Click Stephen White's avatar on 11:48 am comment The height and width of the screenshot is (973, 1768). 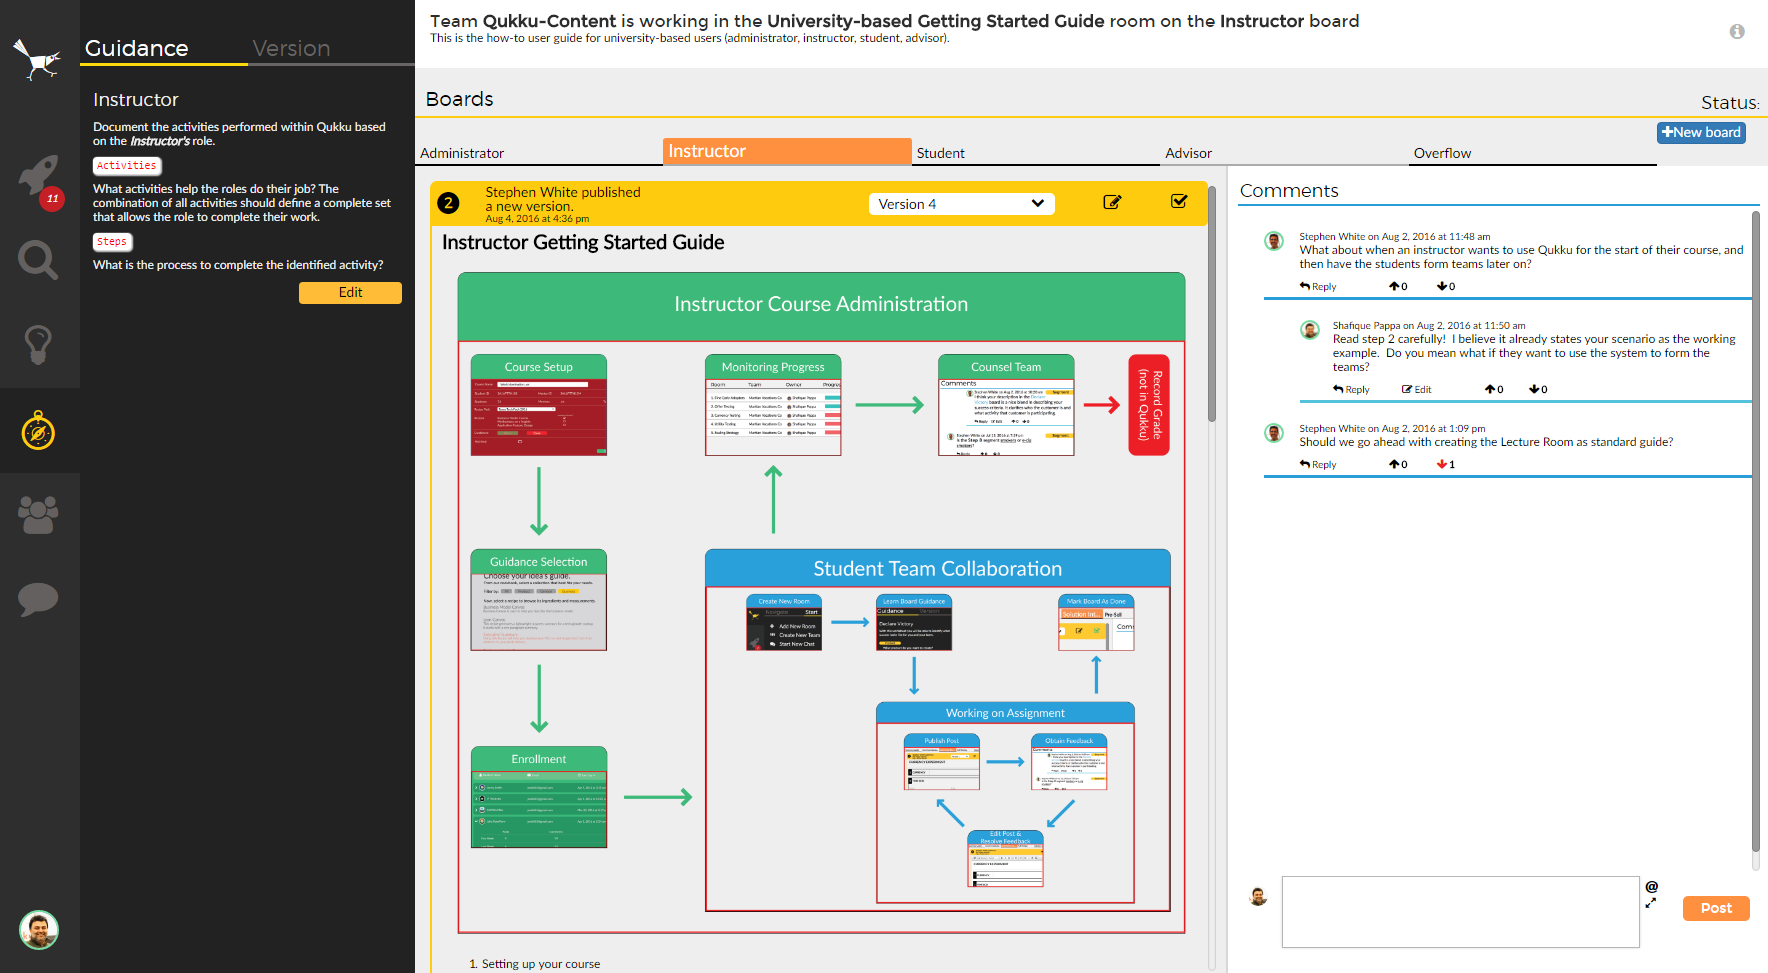[x=1274, y=241]
